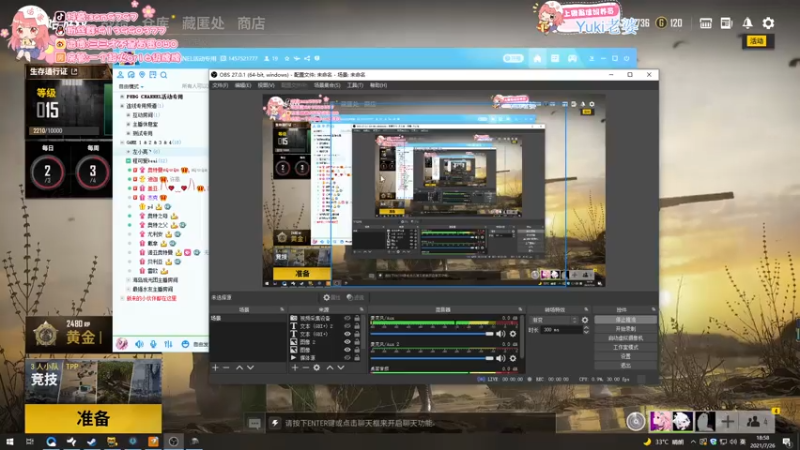Move scene up in OBS Scenes panel
Image resolution: width=800 pixels, height=450 pixels.
(239, 367)
